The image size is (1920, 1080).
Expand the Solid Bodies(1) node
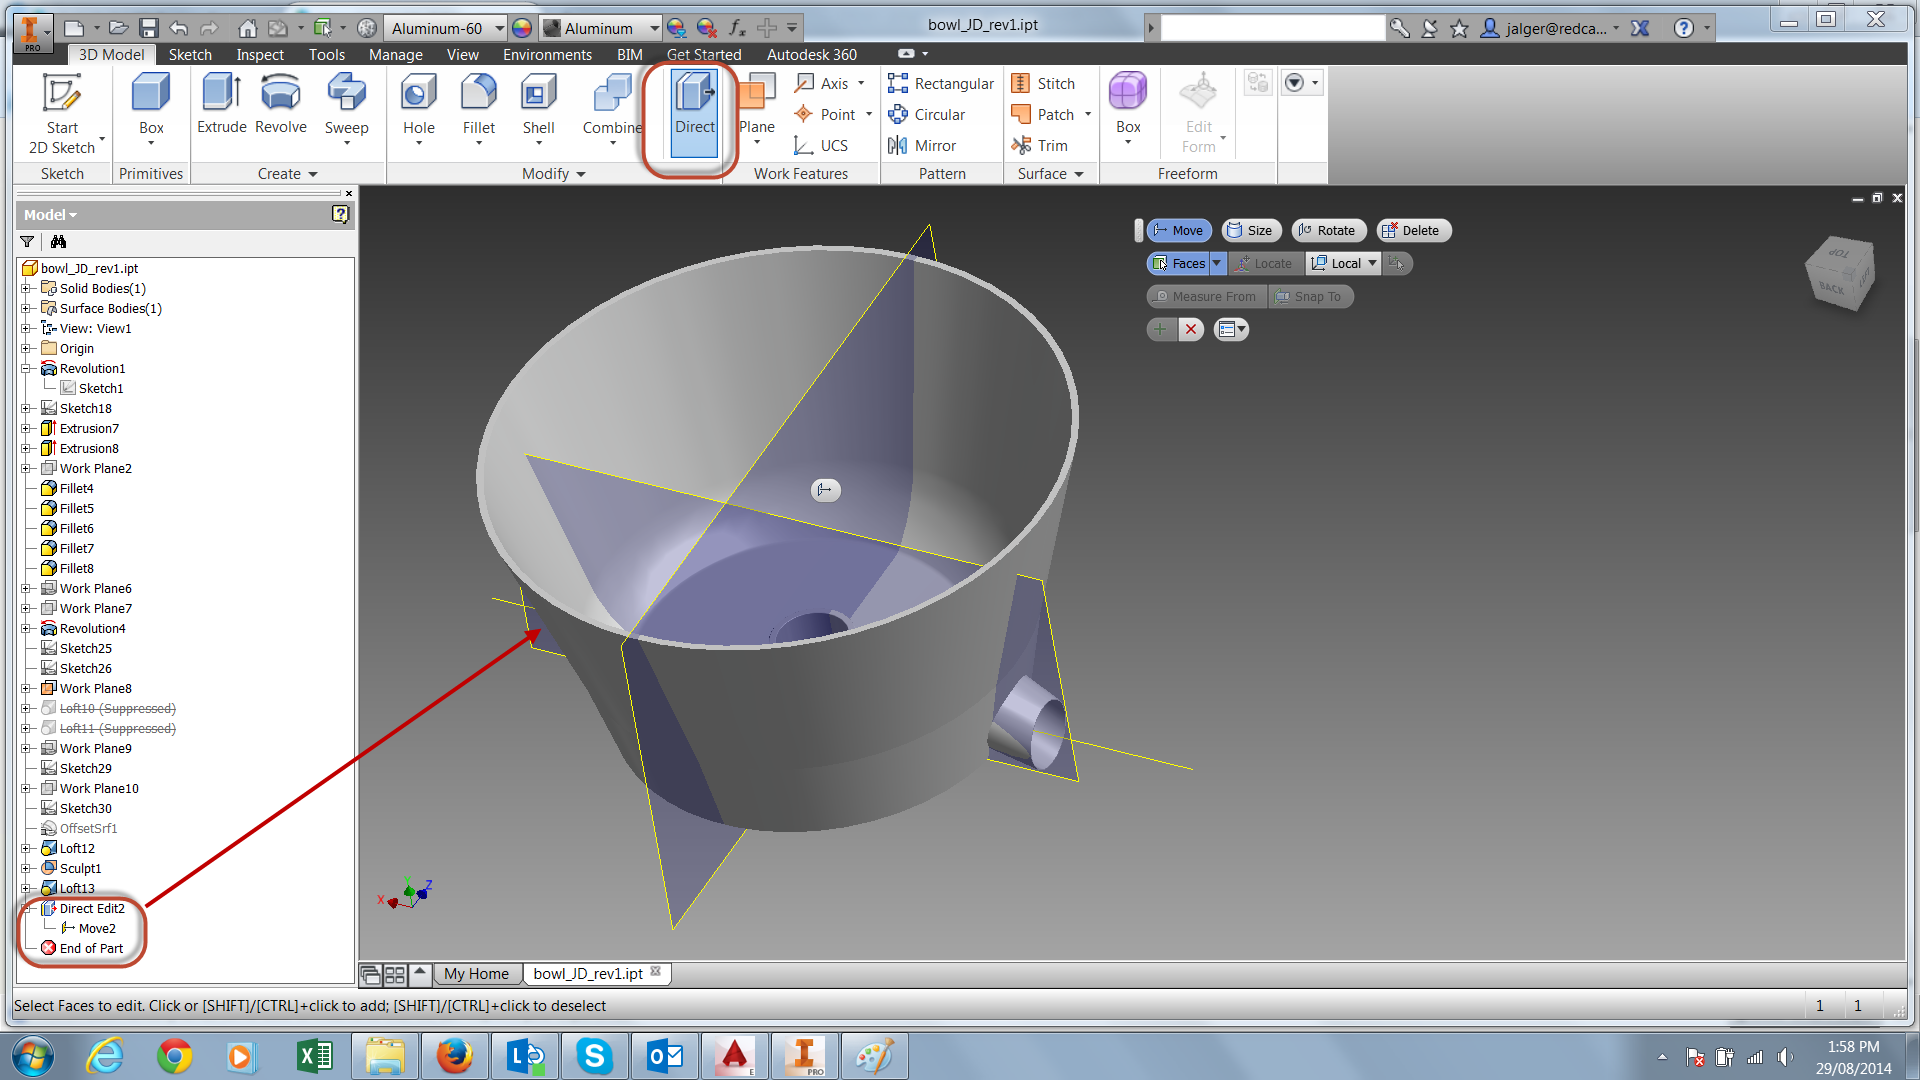pyautogui.click(x=27, y=289)
